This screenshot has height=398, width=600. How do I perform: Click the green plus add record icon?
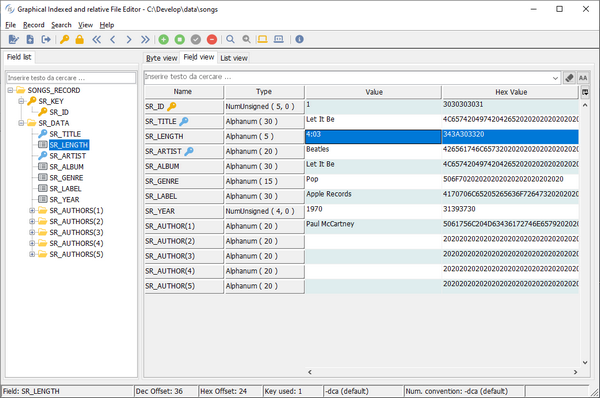(163, 39)
